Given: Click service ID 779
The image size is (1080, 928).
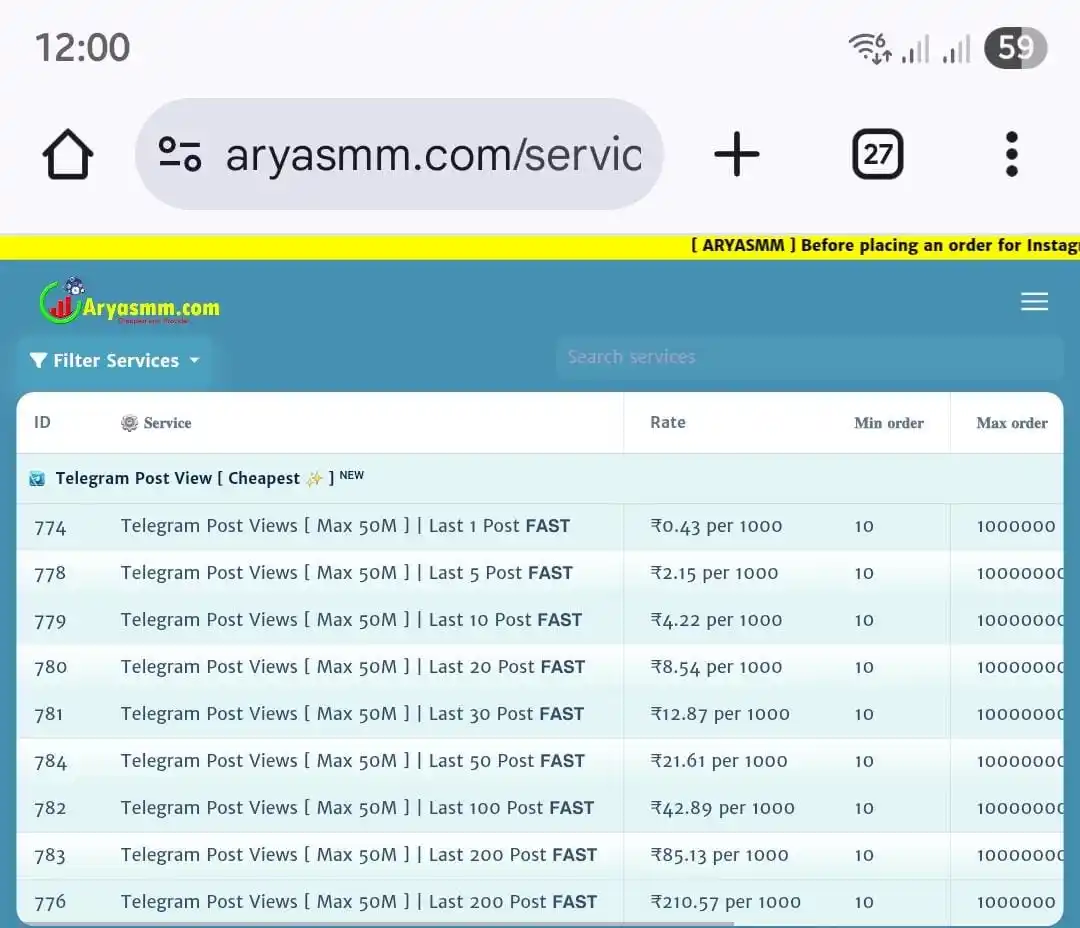Looking at the screenshot, I should coord(50,621).
